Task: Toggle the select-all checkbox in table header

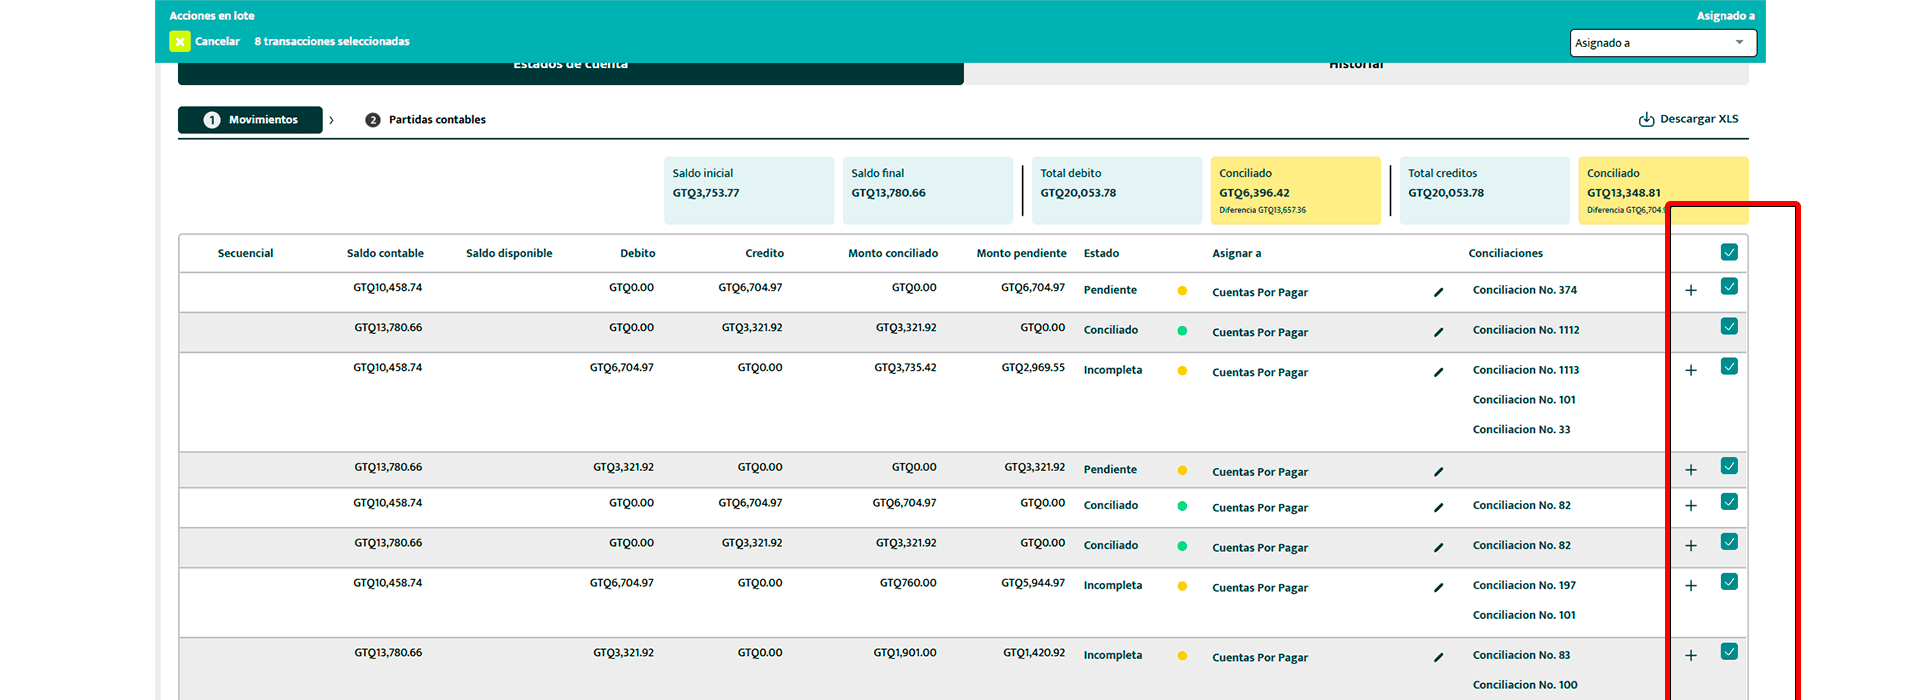Action: coord(1729,252)
